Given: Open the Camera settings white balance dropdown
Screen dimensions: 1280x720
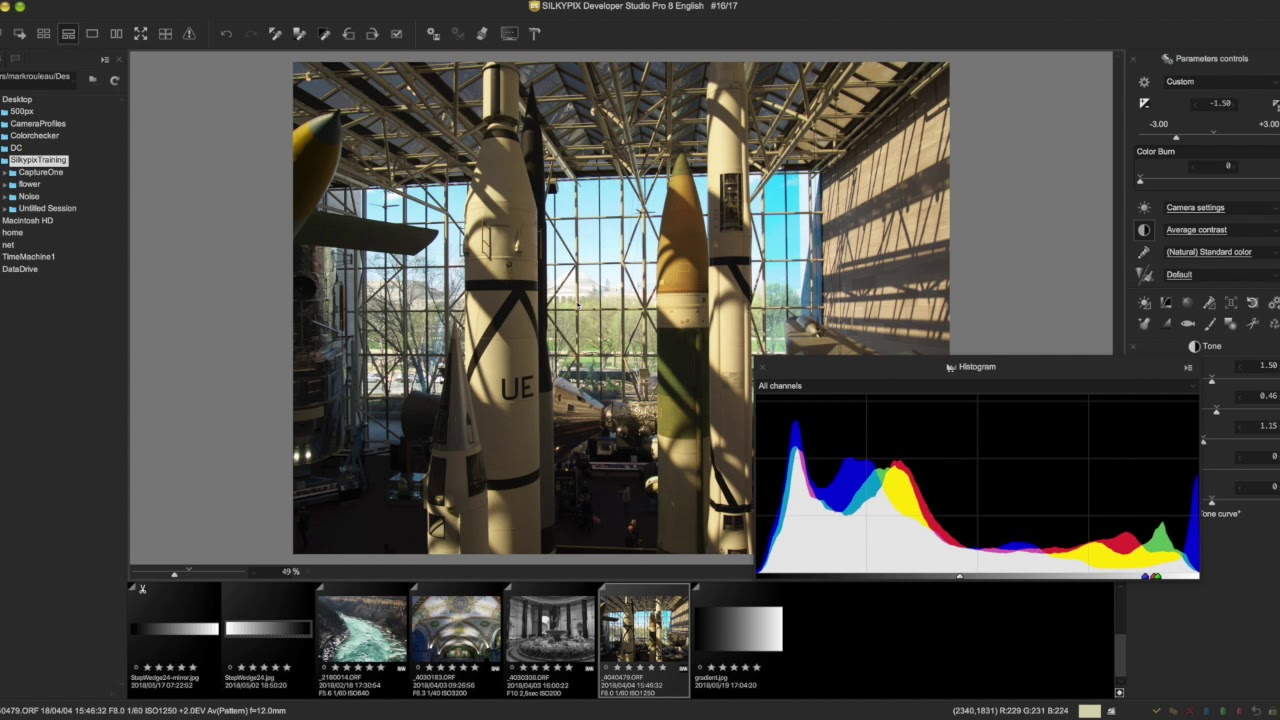Looking at the screenshot, I should (x=1220, y=208).
